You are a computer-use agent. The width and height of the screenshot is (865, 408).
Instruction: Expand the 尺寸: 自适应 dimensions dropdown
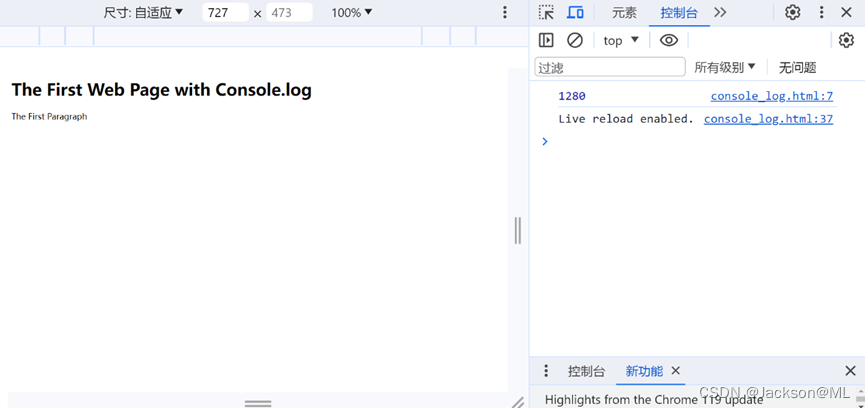coord(144,13)
